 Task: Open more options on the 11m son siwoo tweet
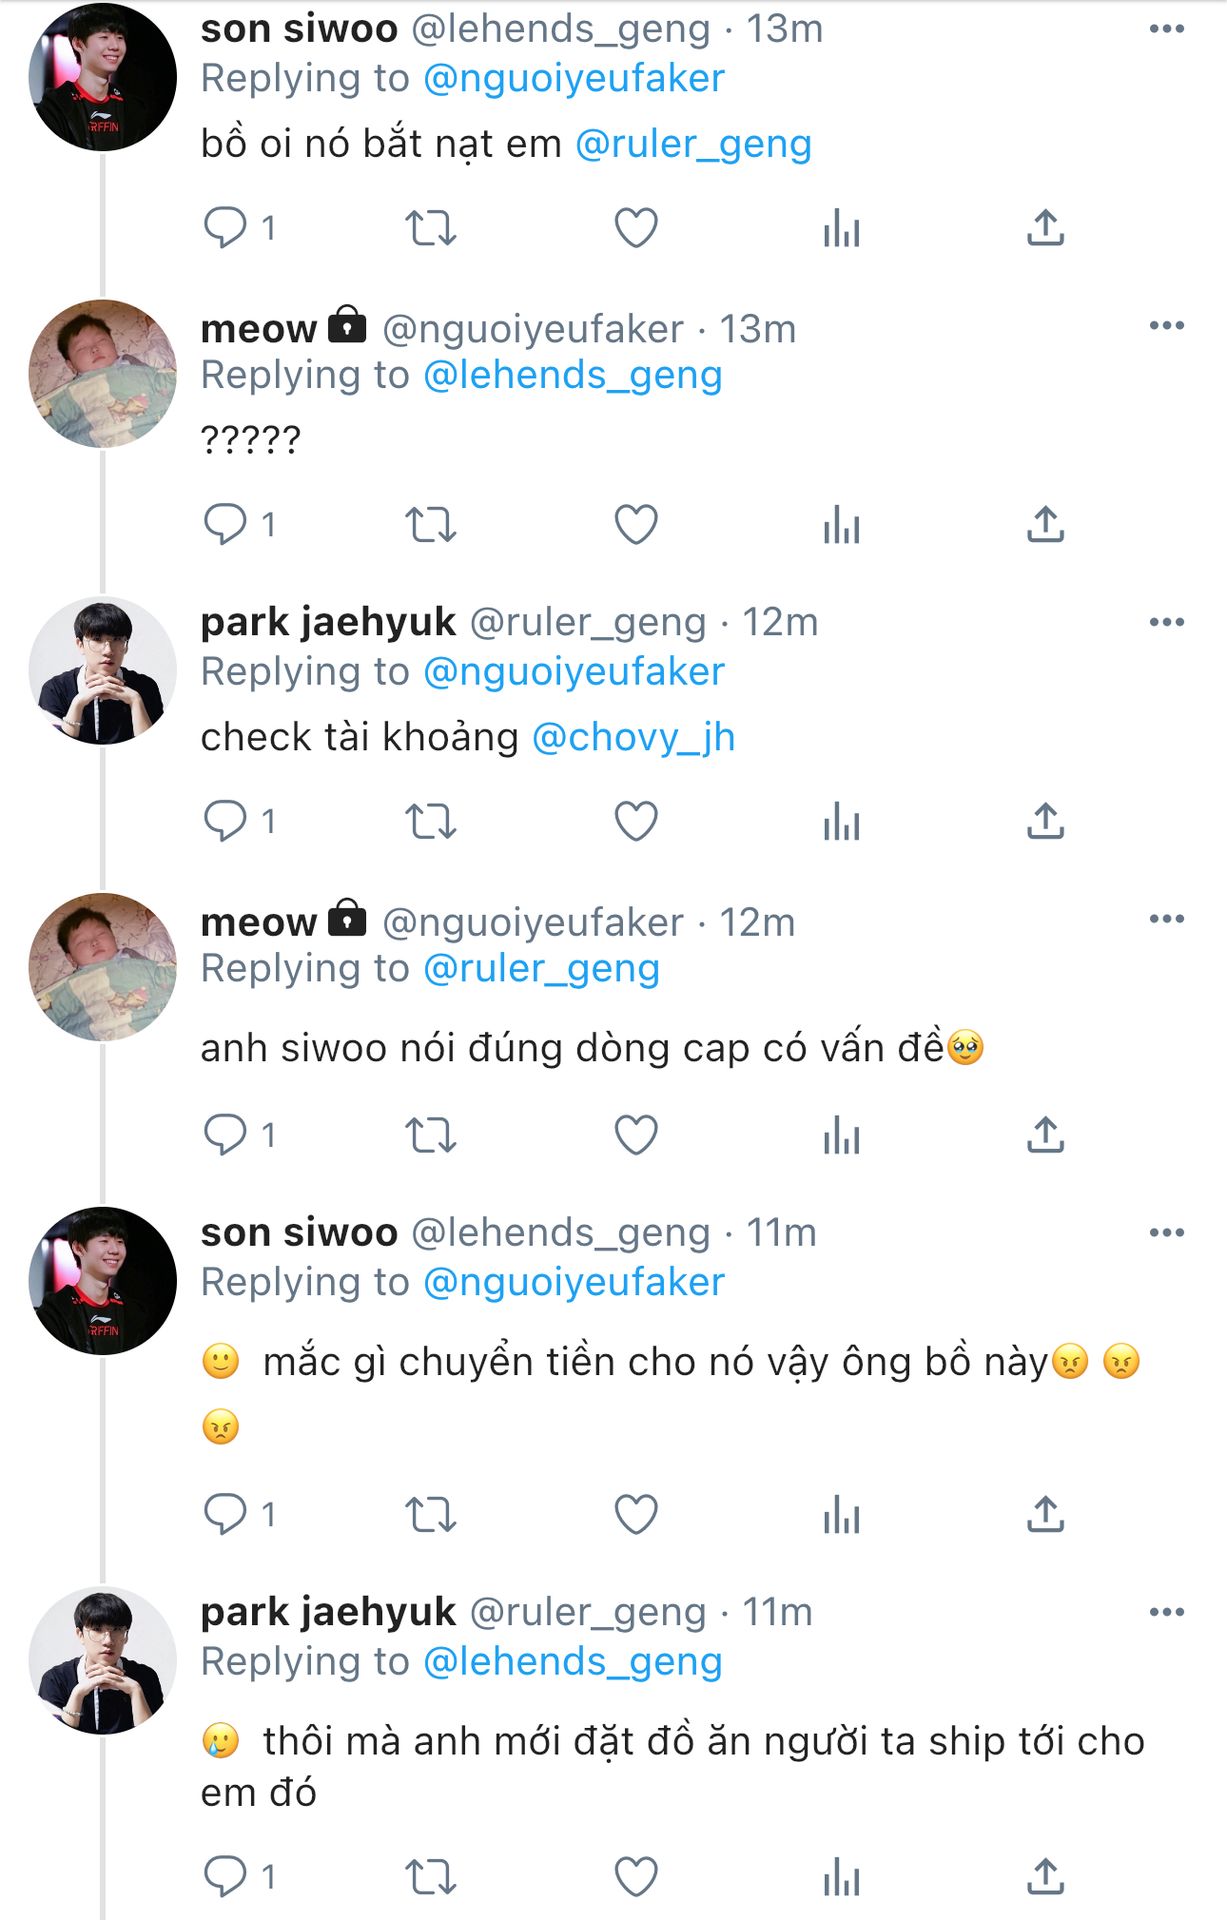[1167, 1233]
